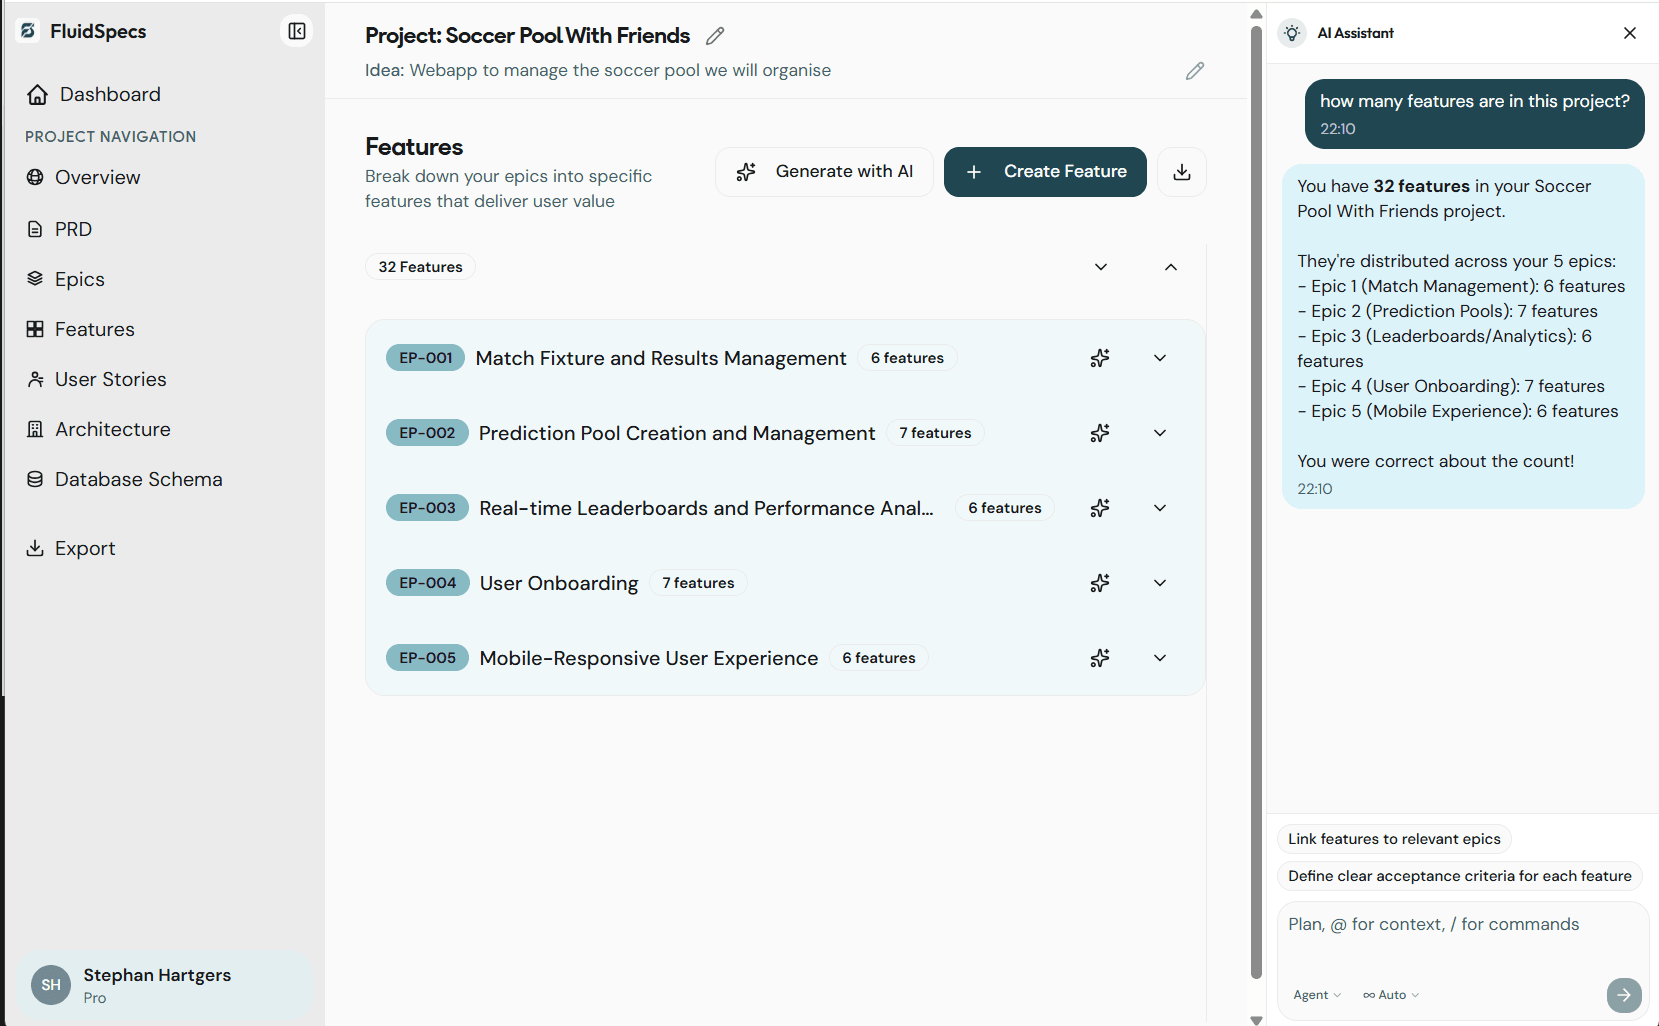The width and height of the screenshot is (1659, 1026).
Task: Select the Link features to relevant epics suggestion
Action: [1393, 839]
